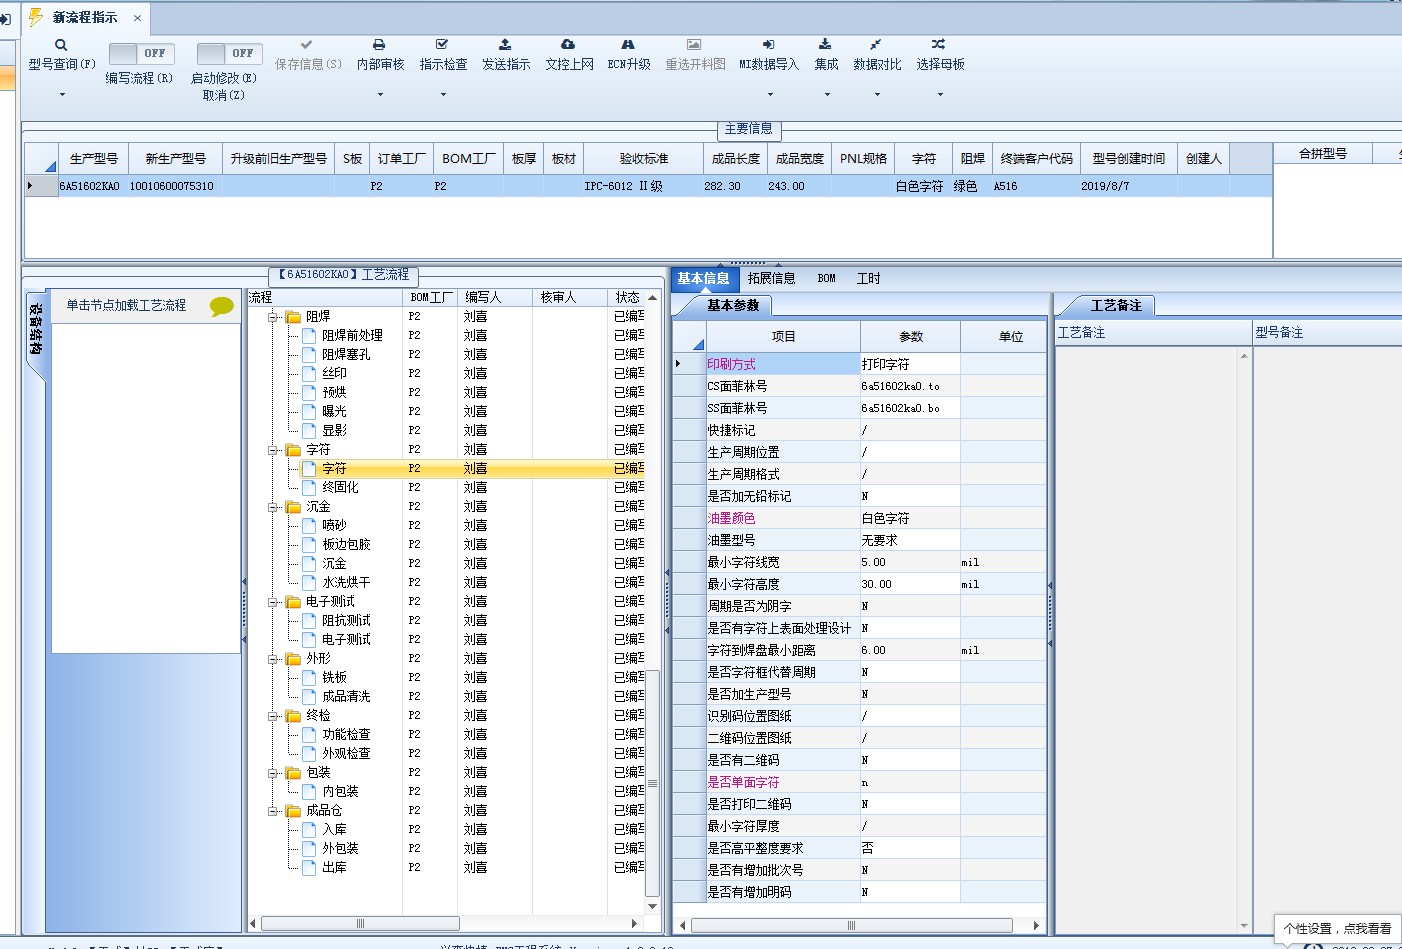This screenshot has width=1402, height=949.
Task: Click the 工艺备注 column header
Action: click(x=1153, y=333)
